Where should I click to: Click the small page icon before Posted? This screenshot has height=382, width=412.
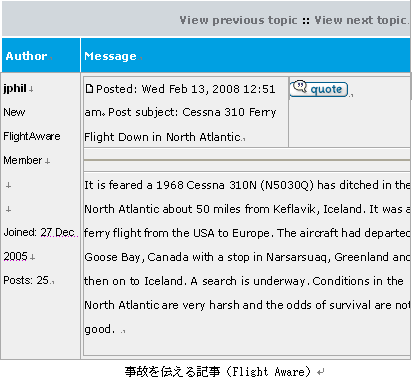89,89
